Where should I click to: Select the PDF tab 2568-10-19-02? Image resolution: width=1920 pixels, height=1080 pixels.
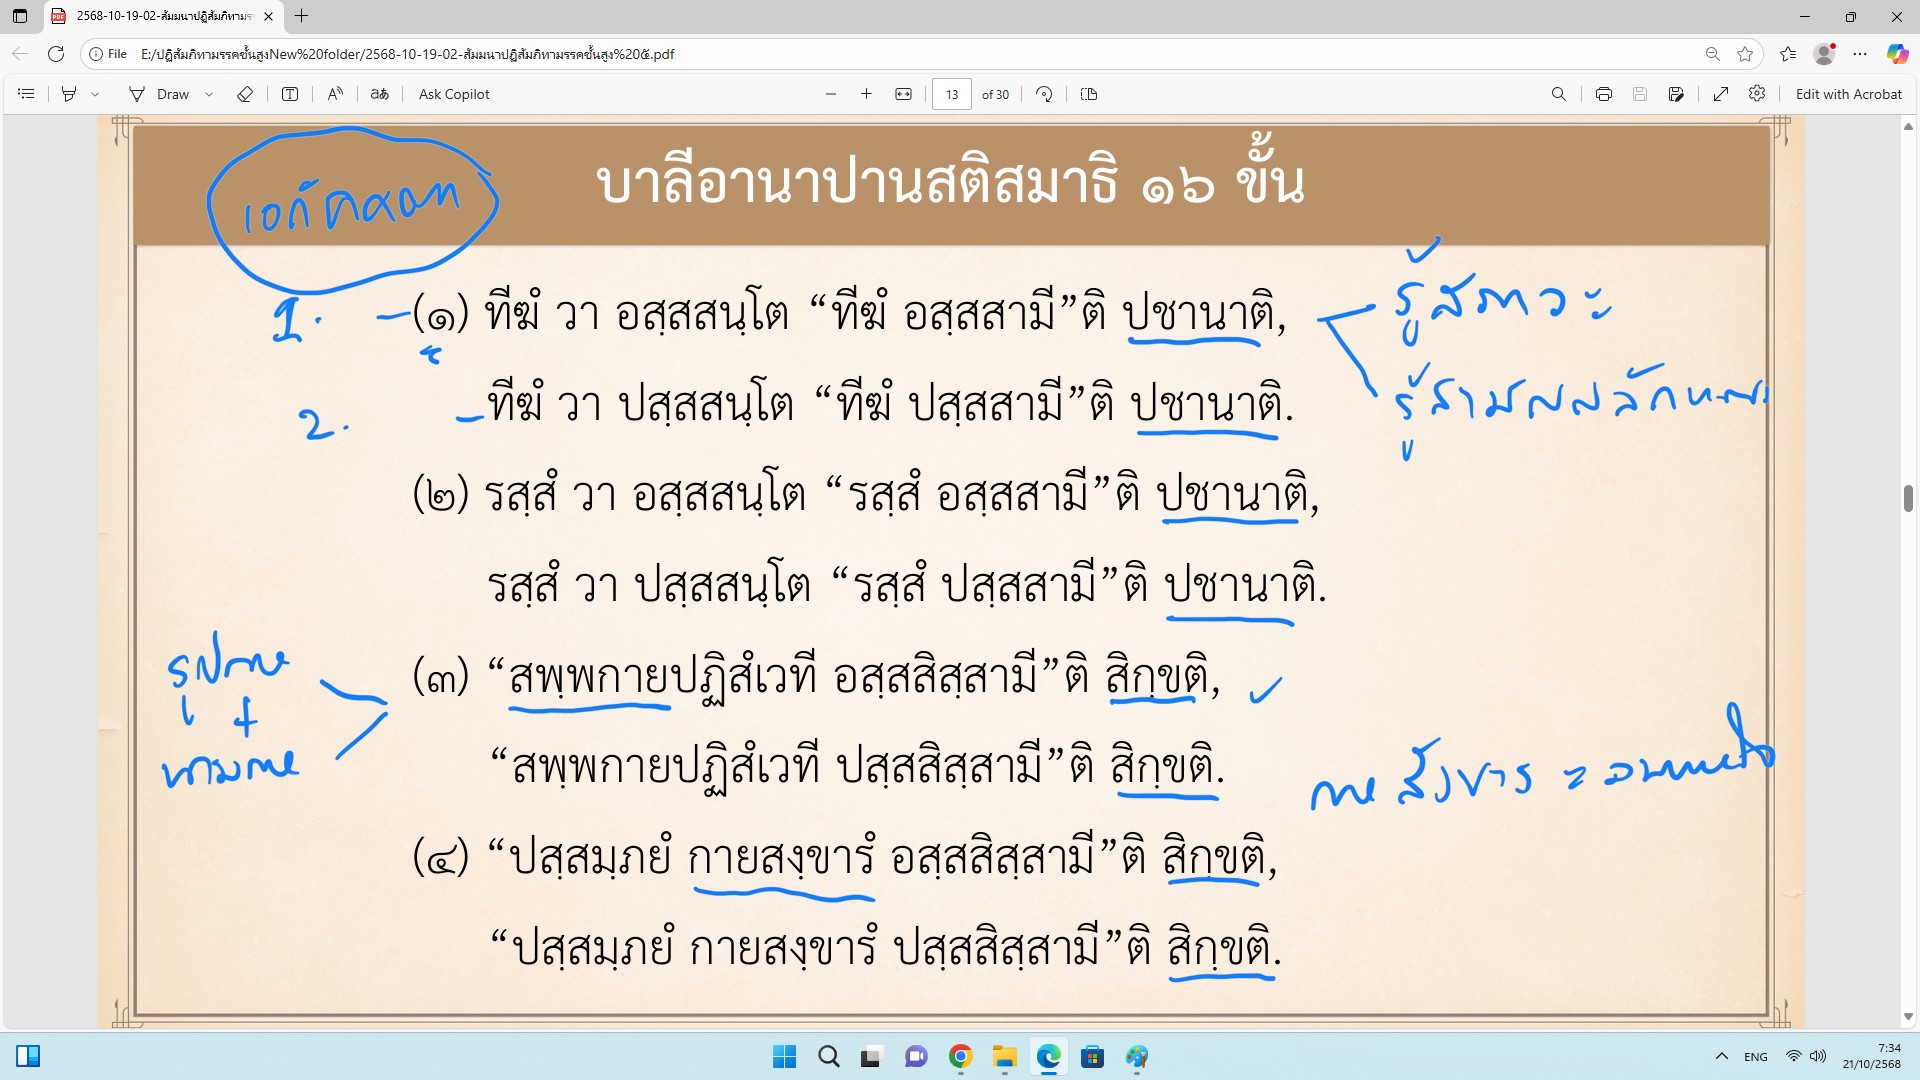(160, 16)
